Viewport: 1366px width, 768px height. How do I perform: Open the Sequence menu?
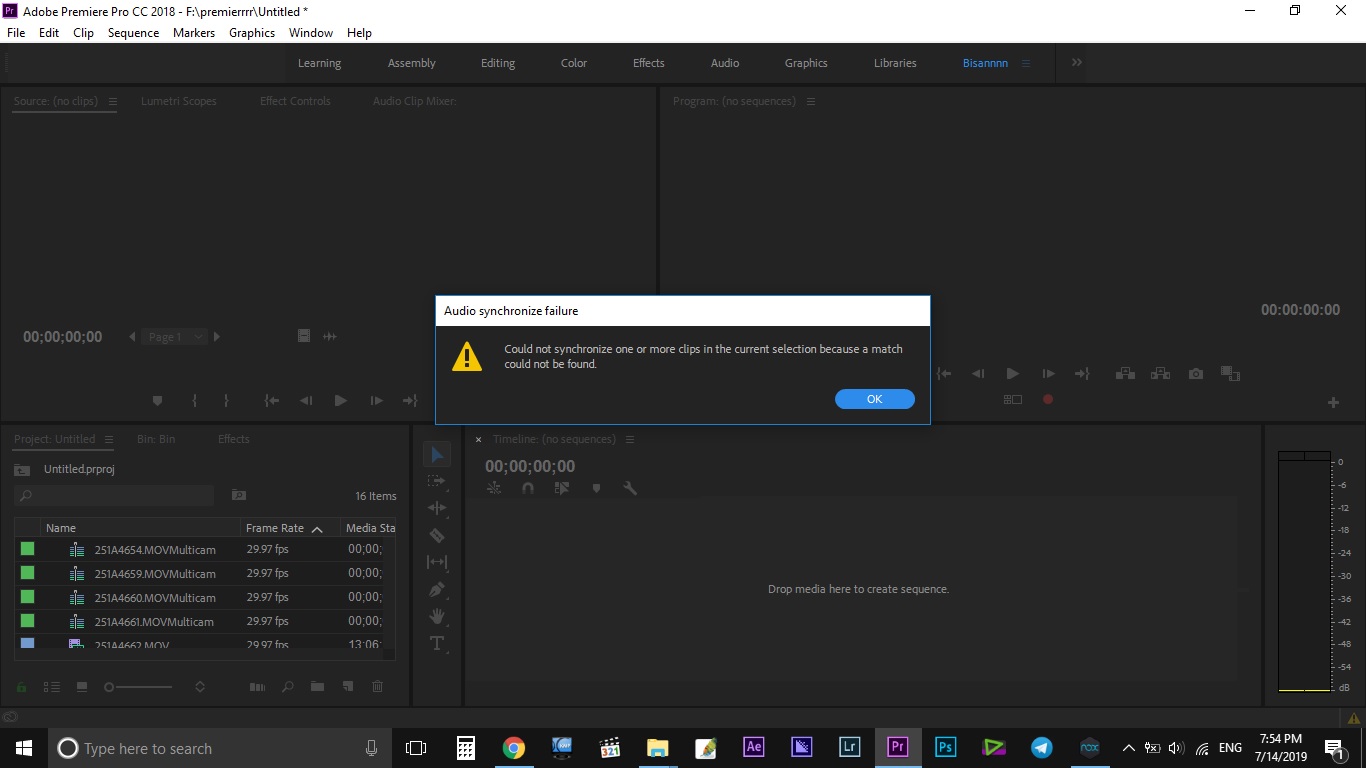133,32
